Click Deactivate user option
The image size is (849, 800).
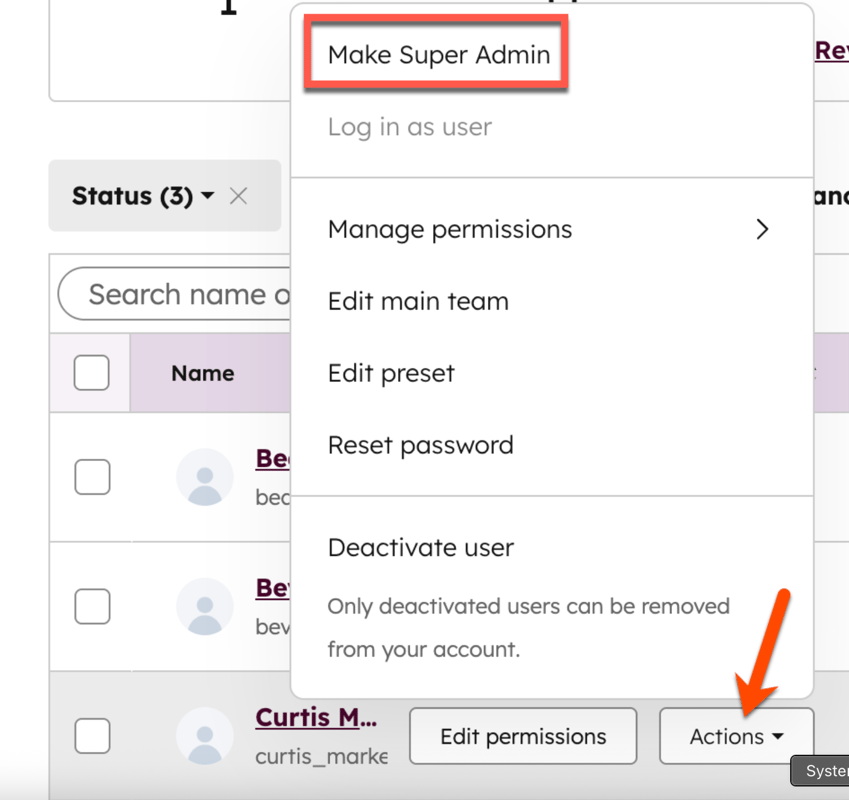coord(421,547)
